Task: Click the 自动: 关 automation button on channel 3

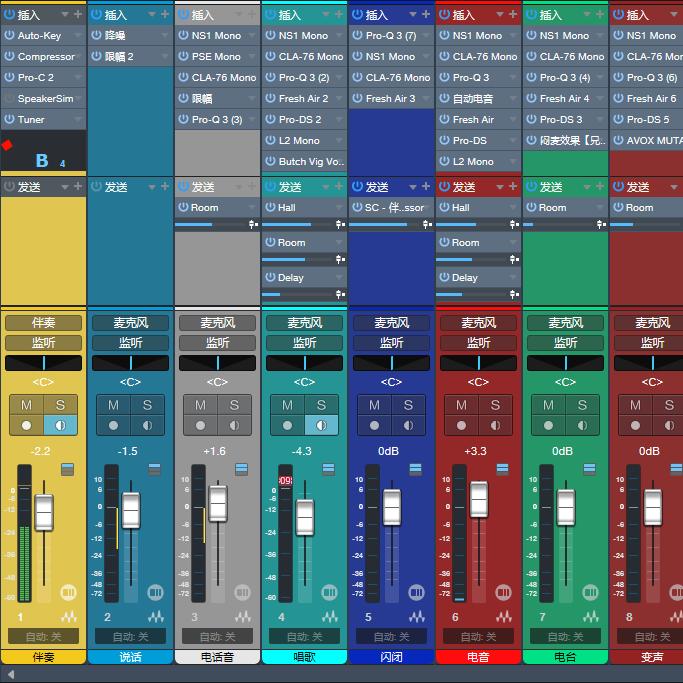Action: [217, 637]
